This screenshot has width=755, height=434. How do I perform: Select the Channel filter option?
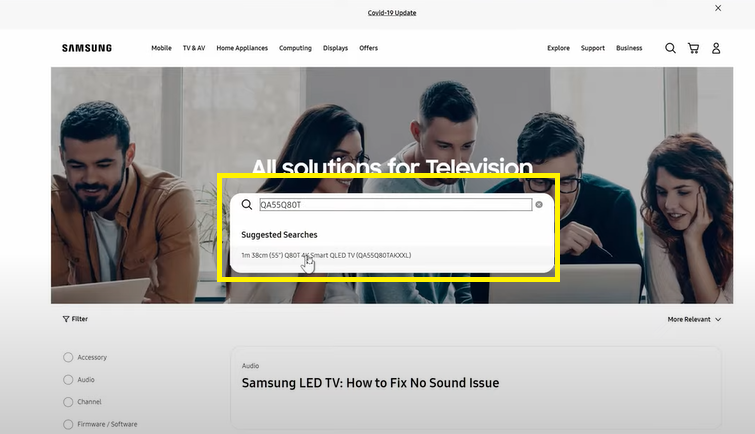82,402
